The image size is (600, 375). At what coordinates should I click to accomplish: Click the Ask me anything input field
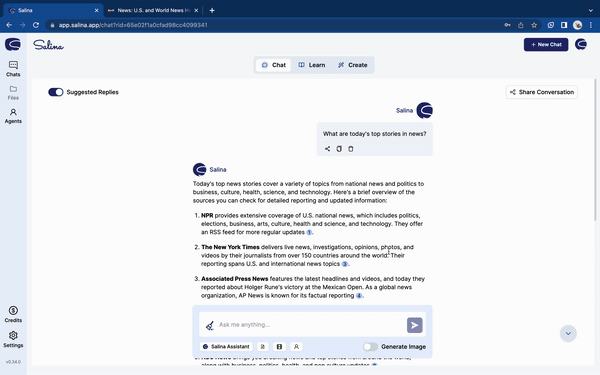pyautogui.click(x=311, y=325)
